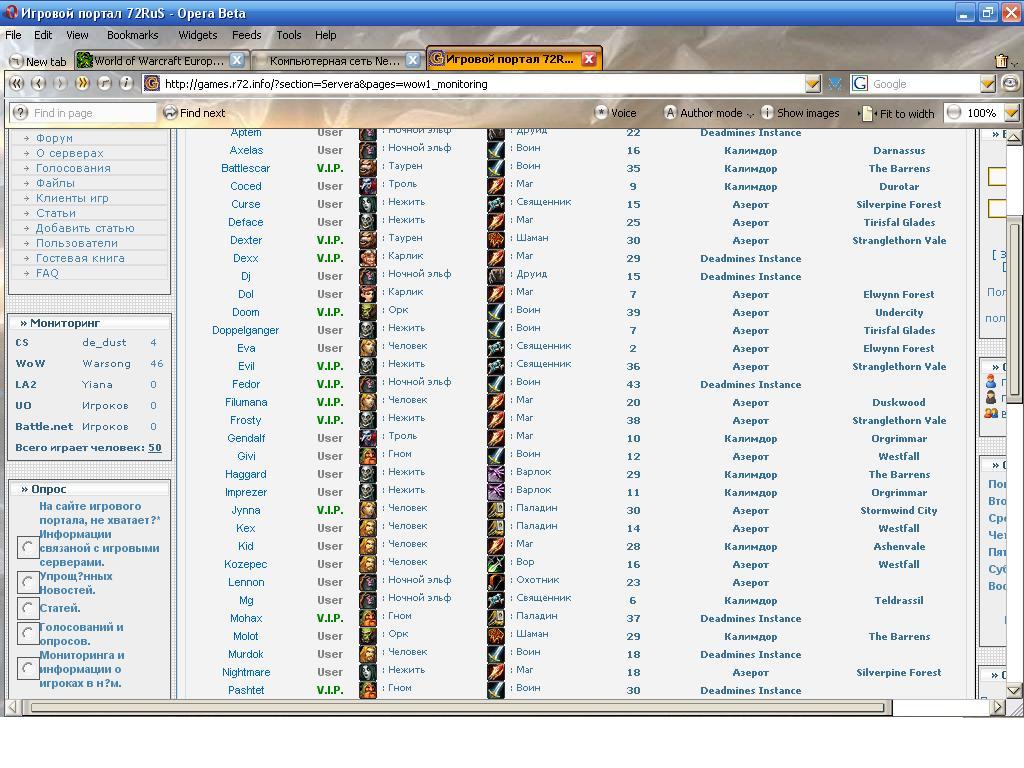Click the Rogue class icon in Kozepec row
This screenshot has height=768, width=1024.
[x=496, y=564]
